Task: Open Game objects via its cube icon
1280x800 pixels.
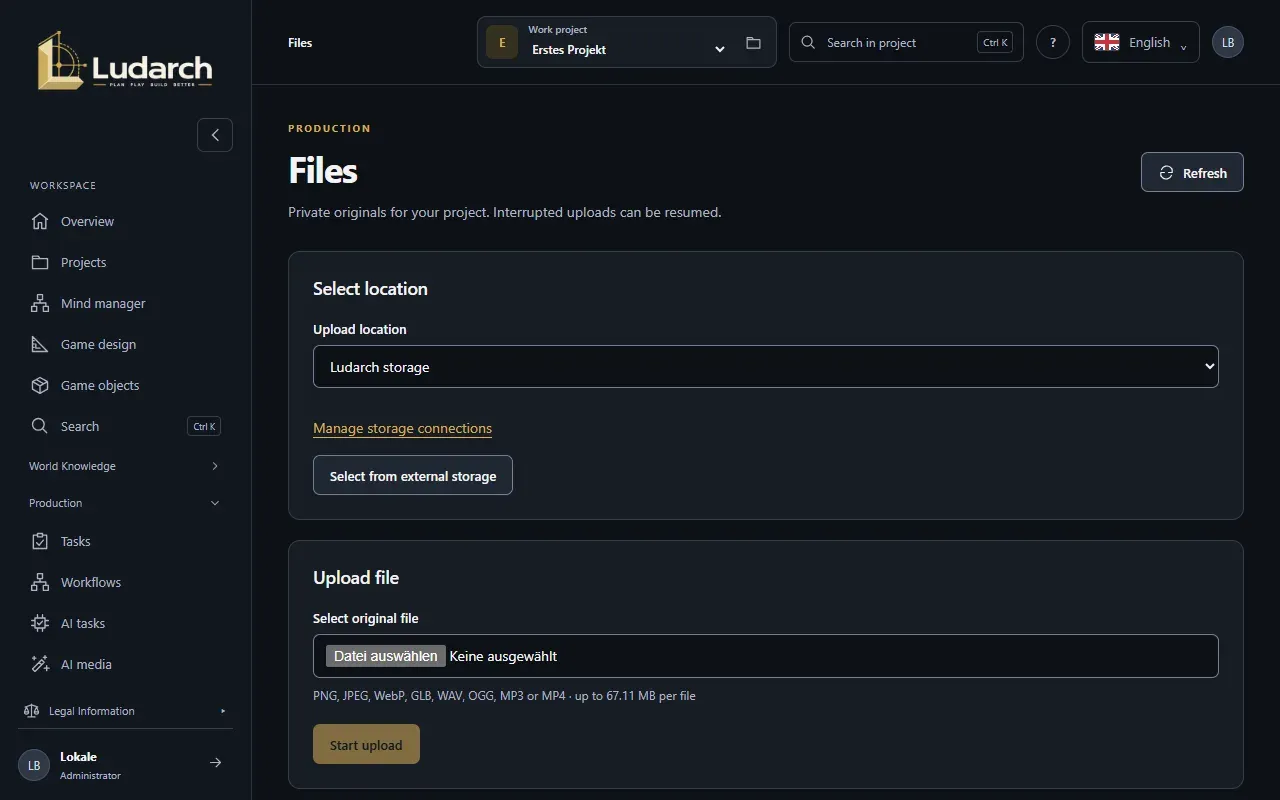Action: click(40, 385)
